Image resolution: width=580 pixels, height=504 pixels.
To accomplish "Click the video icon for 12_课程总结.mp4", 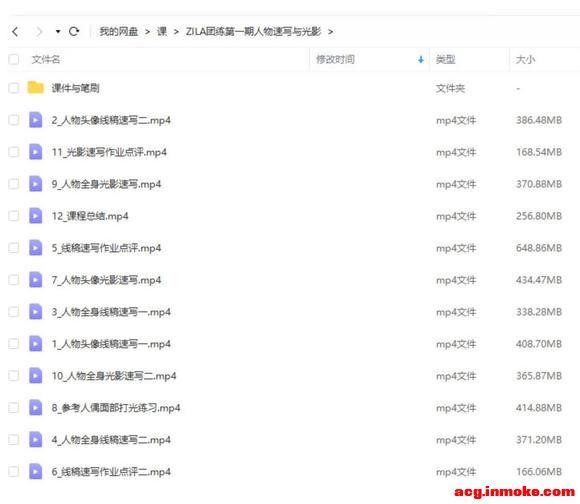I will tap(36, 216).
